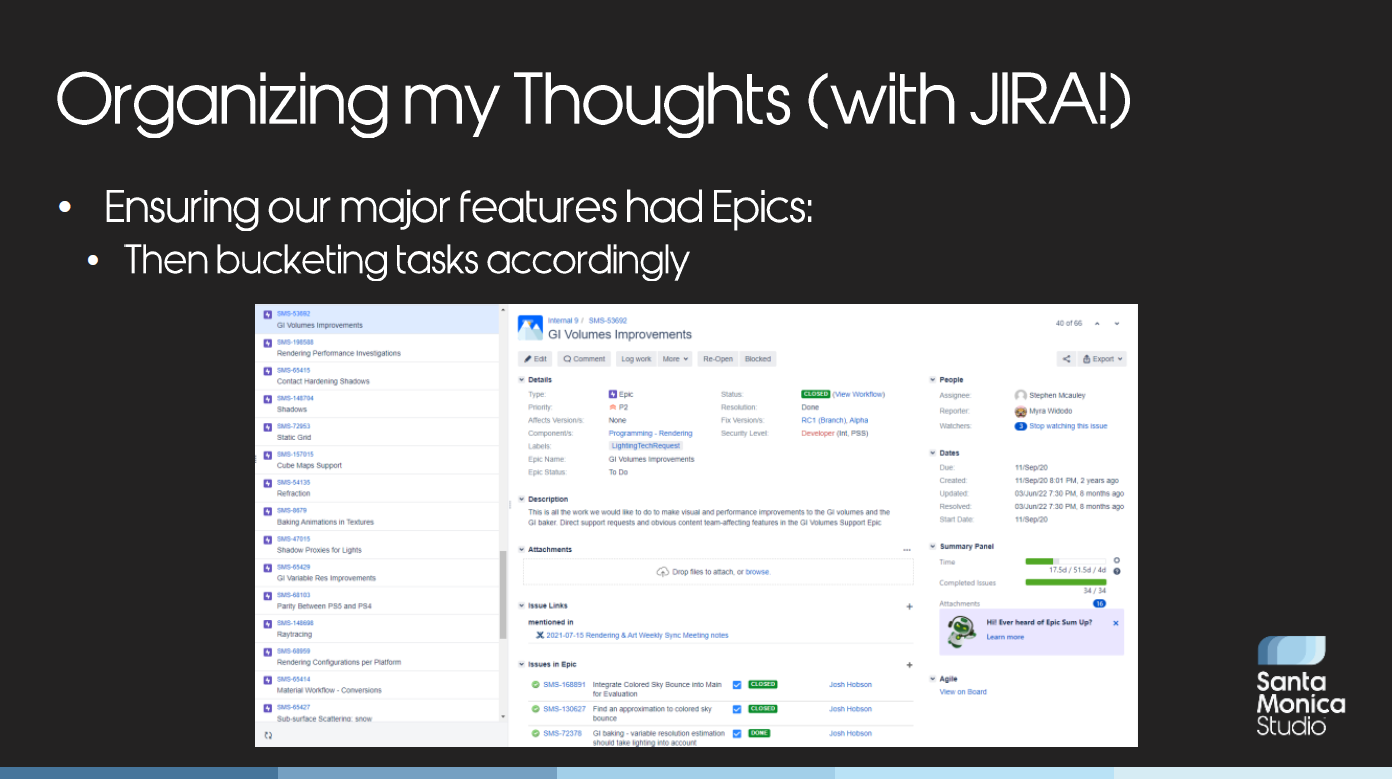The height and width of the screenshot is (779, 1392).
Task: Click the green status icon for SMS-72378
Action: (536, 733)
